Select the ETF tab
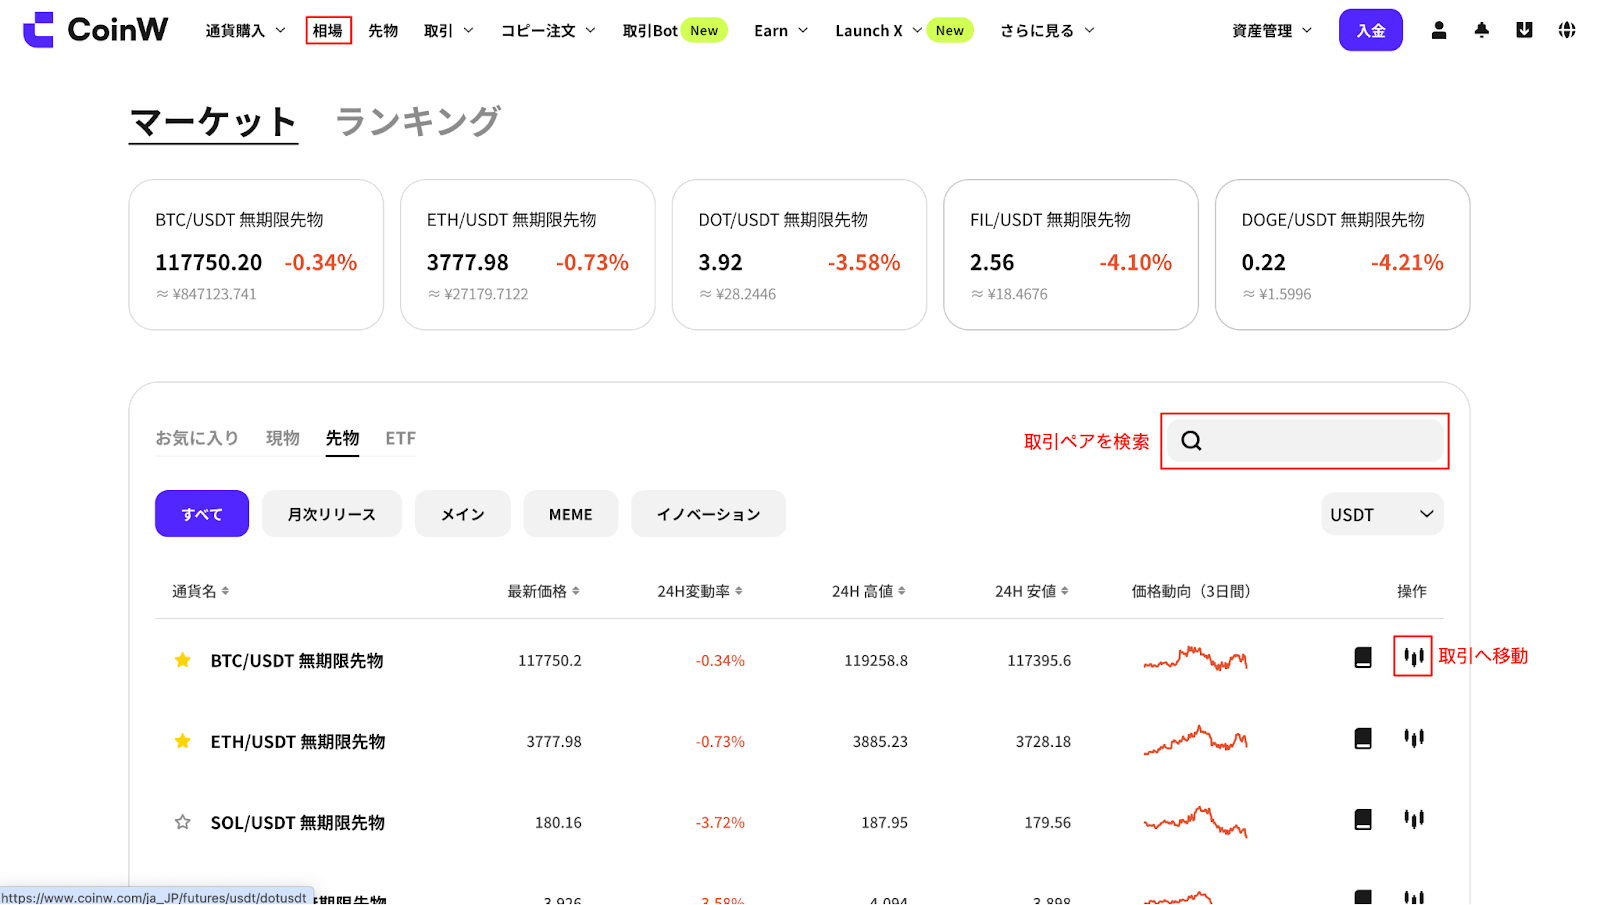Screen dimensions: 1600x905 pyautogui.click(x=401, y=438)
